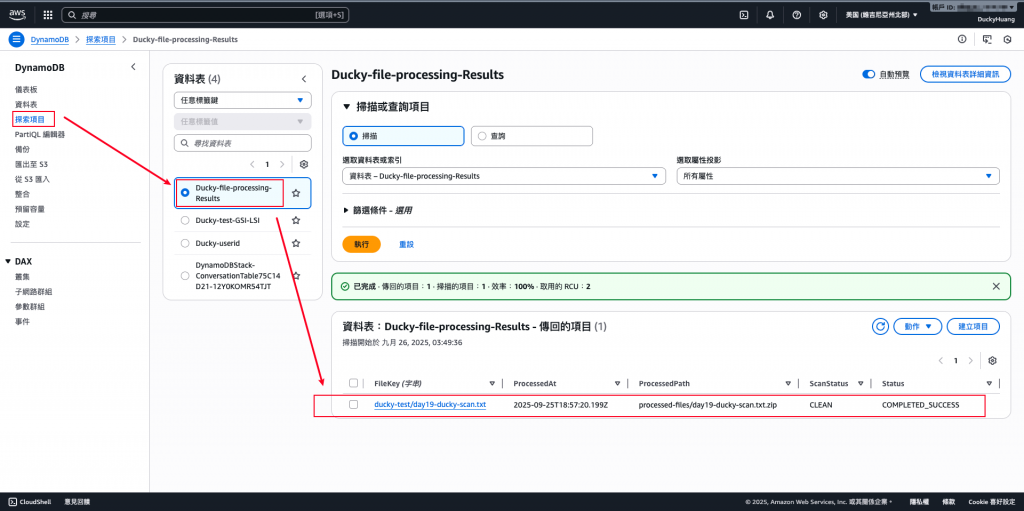The image size is (1024, 511).
Task: Click the AWS top search field
Action: [x=207, y=14]
